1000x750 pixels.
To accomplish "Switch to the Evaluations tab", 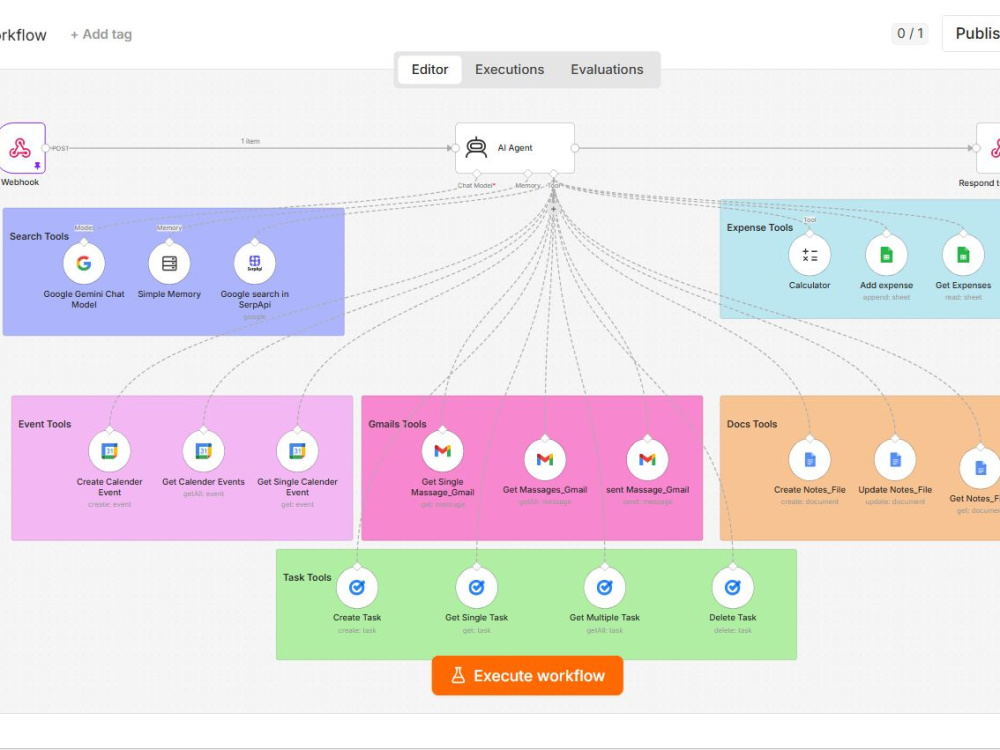I will [x=607, y=70].
